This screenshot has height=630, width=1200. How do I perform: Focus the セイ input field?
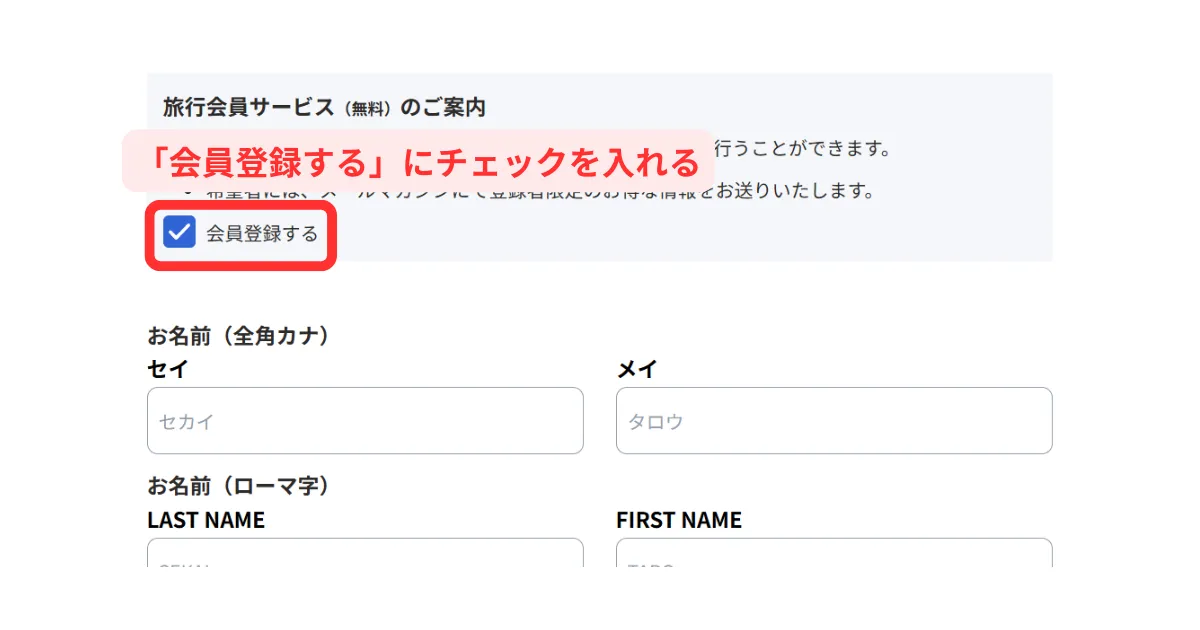coord(365,421)
